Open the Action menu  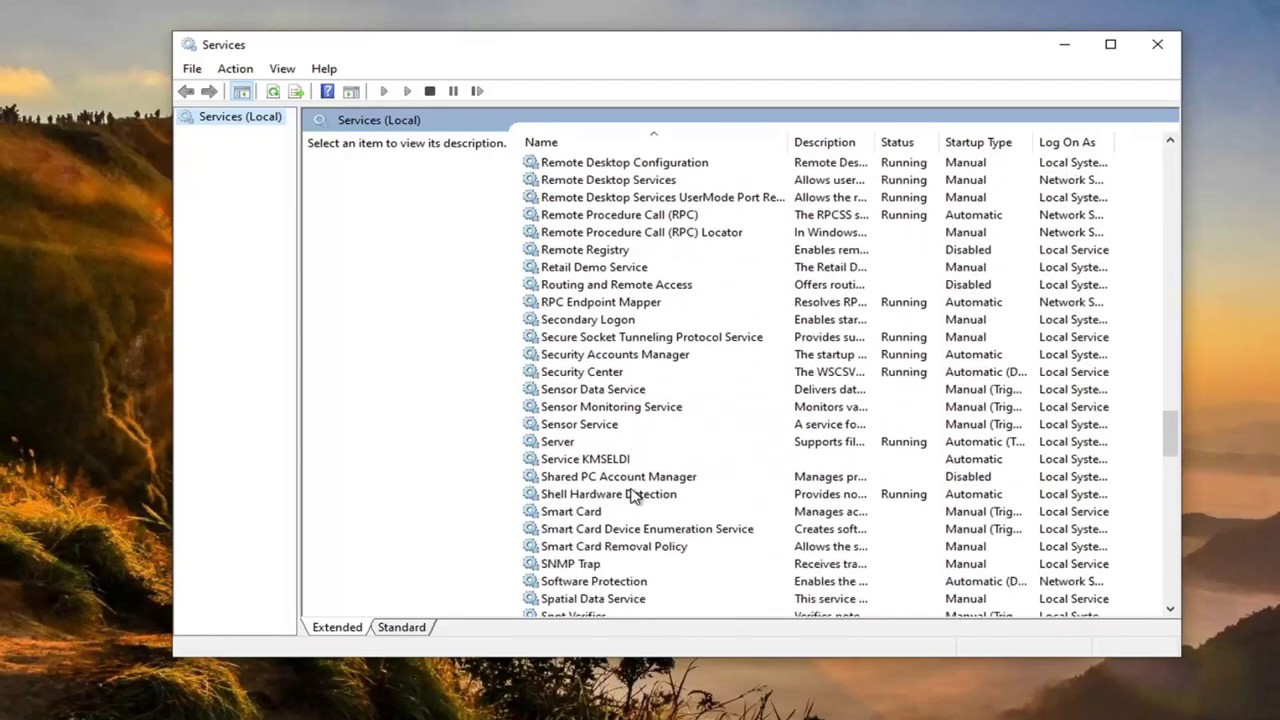235,69
